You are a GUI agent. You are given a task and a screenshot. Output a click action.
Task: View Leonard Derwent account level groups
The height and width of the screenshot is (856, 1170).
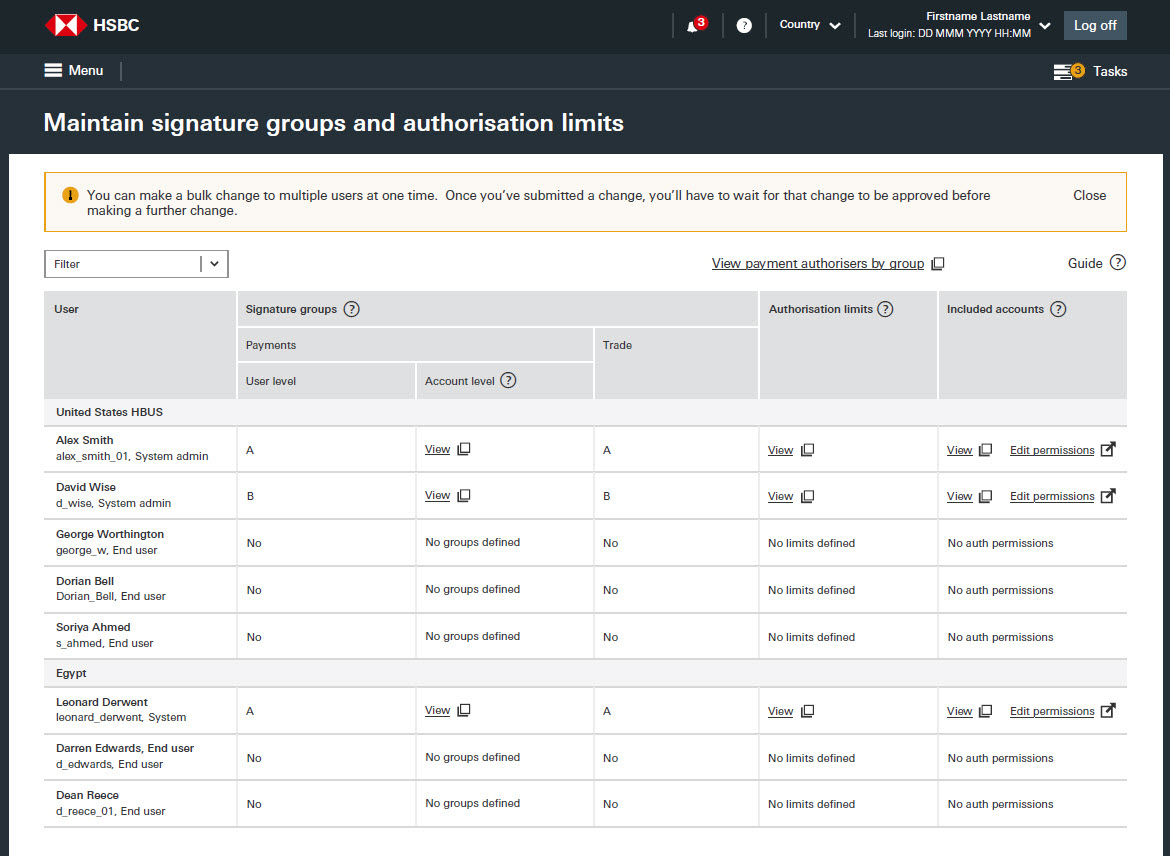pyautogui.click(x=437, y=710)
